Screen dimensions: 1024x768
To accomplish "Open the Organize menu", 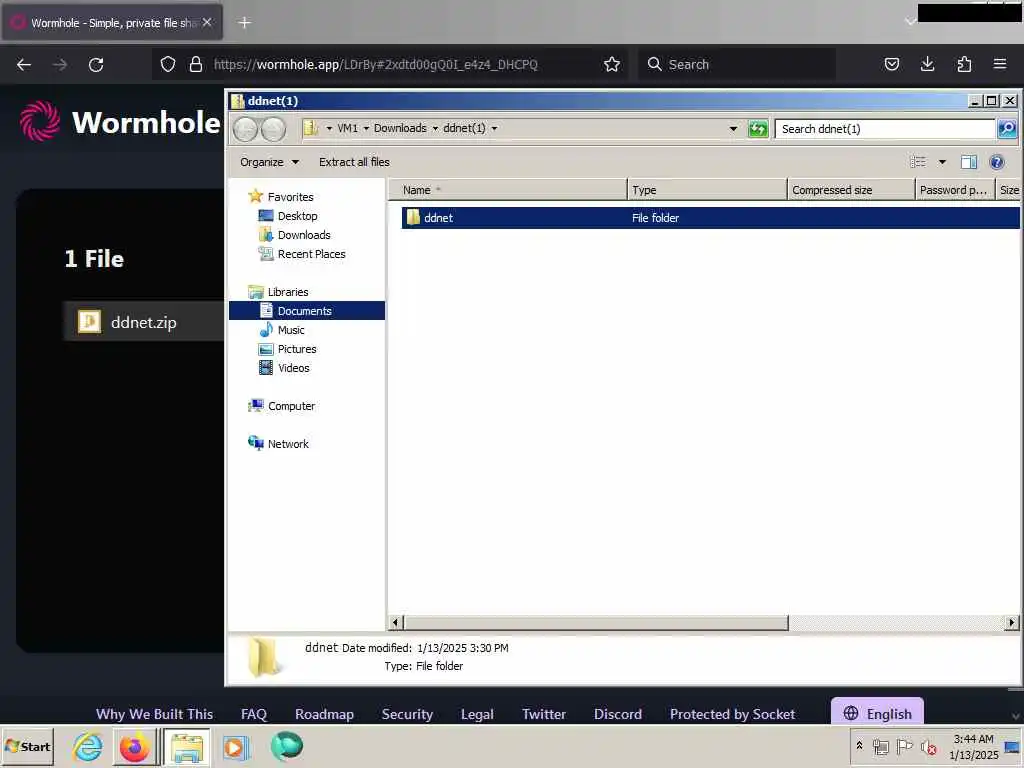I will (269, 162).
